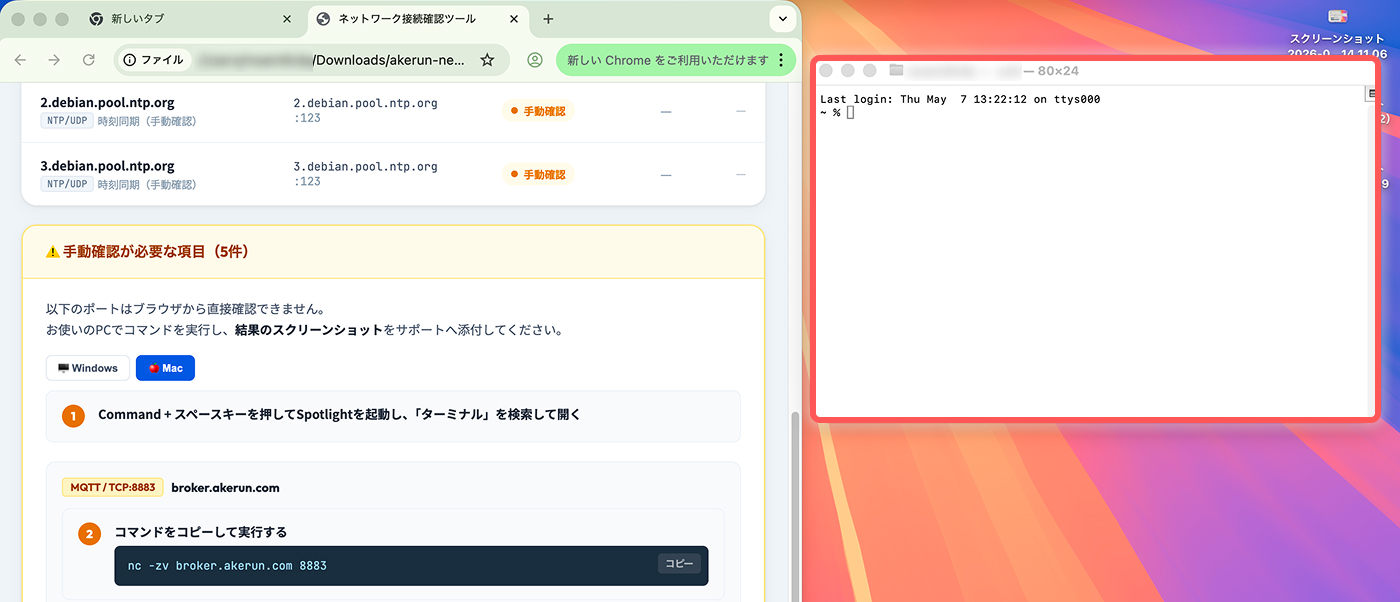Viewport: 1400px width, 602px height.
Task: Switch to the 新しいタブ tab
Action: (x=190, y=19)
